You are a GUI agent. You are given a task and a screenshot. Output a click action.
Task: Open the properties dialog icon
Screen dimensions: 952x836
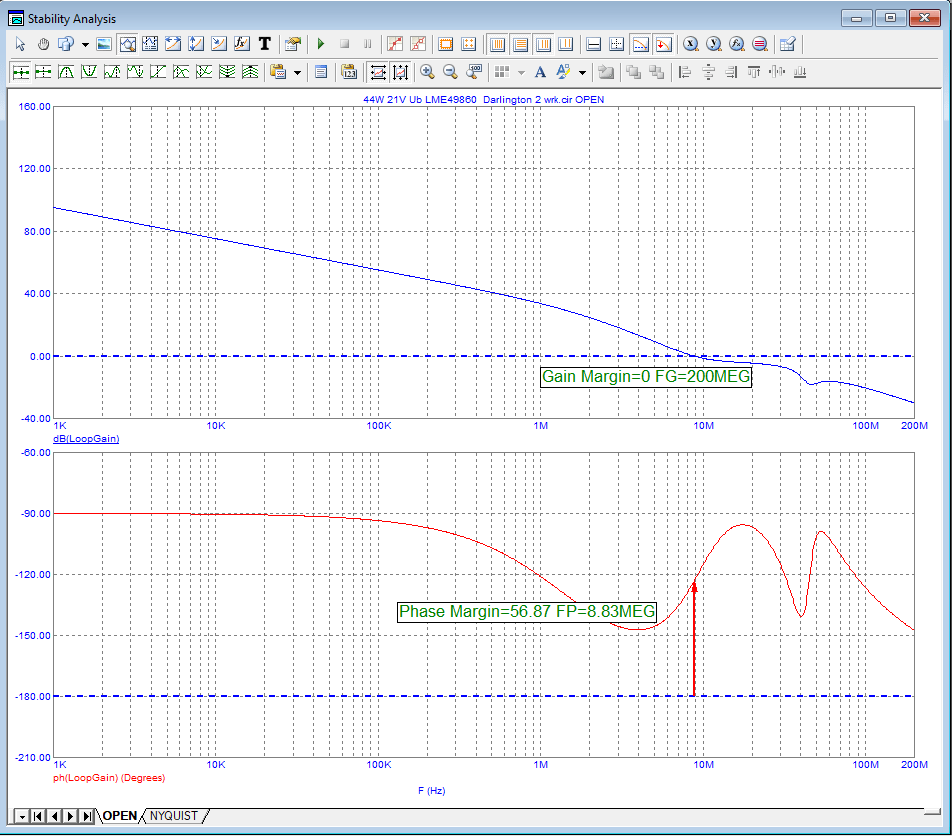[293, 44]
